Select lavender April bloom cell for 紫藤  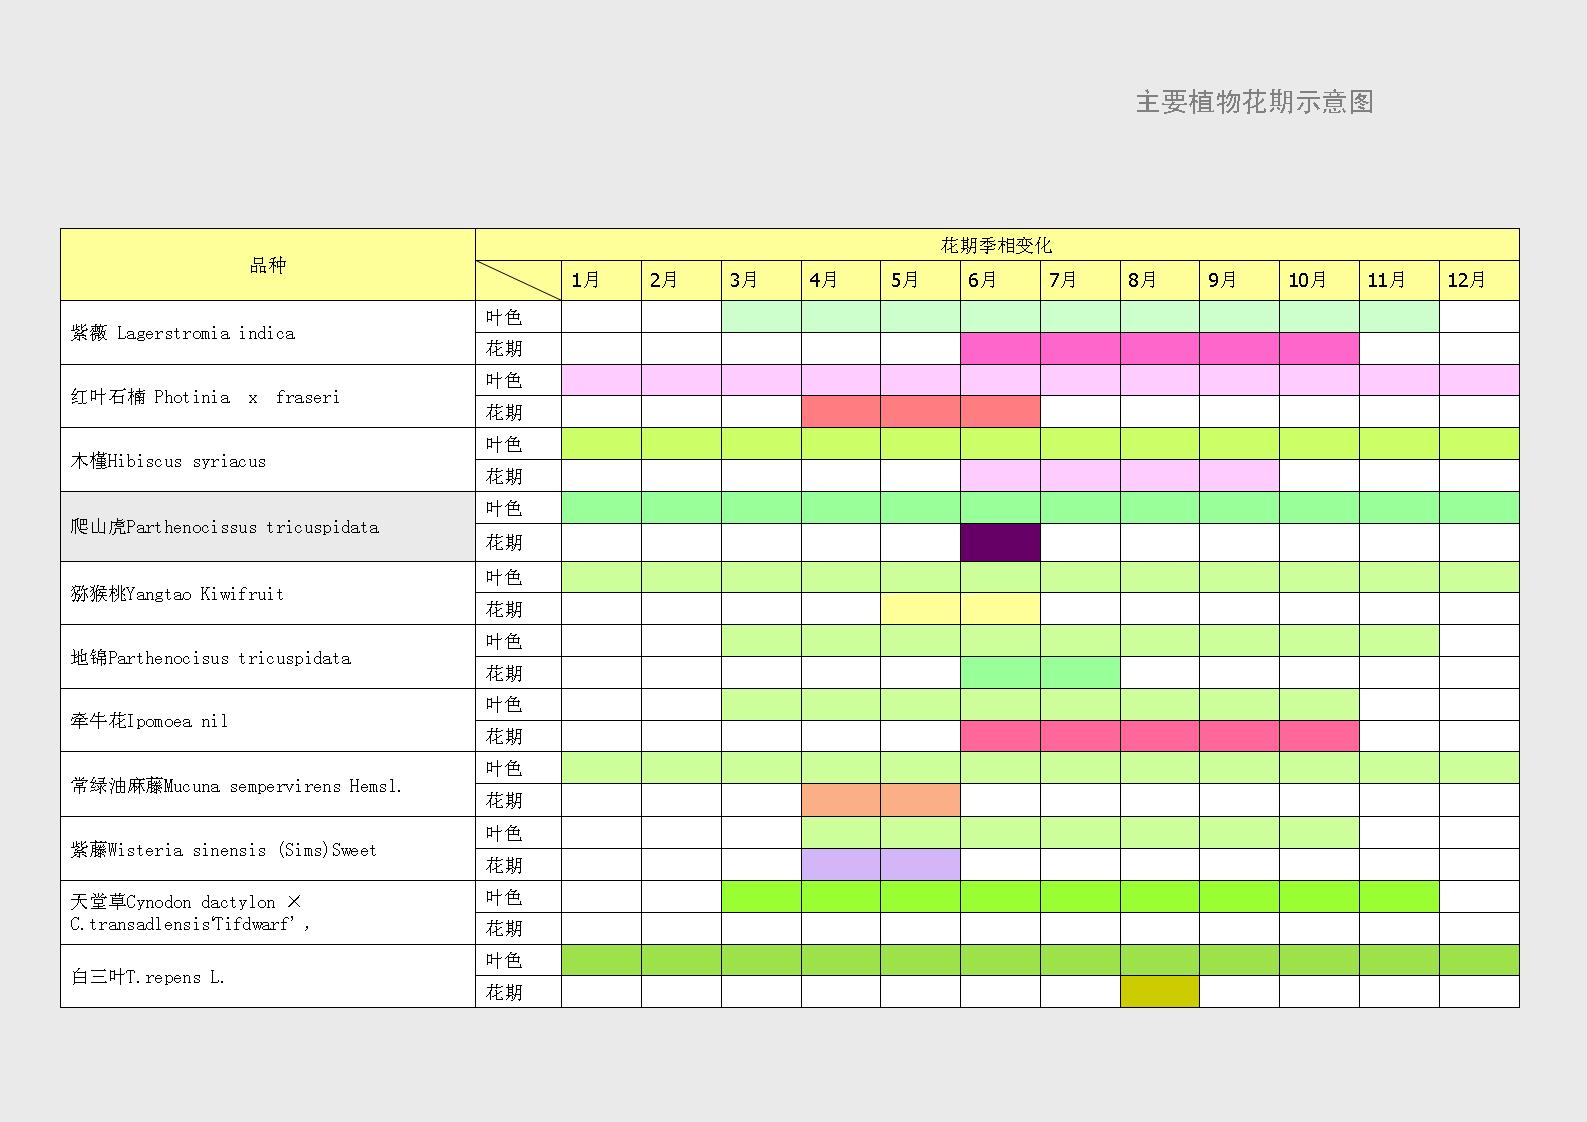840,865
